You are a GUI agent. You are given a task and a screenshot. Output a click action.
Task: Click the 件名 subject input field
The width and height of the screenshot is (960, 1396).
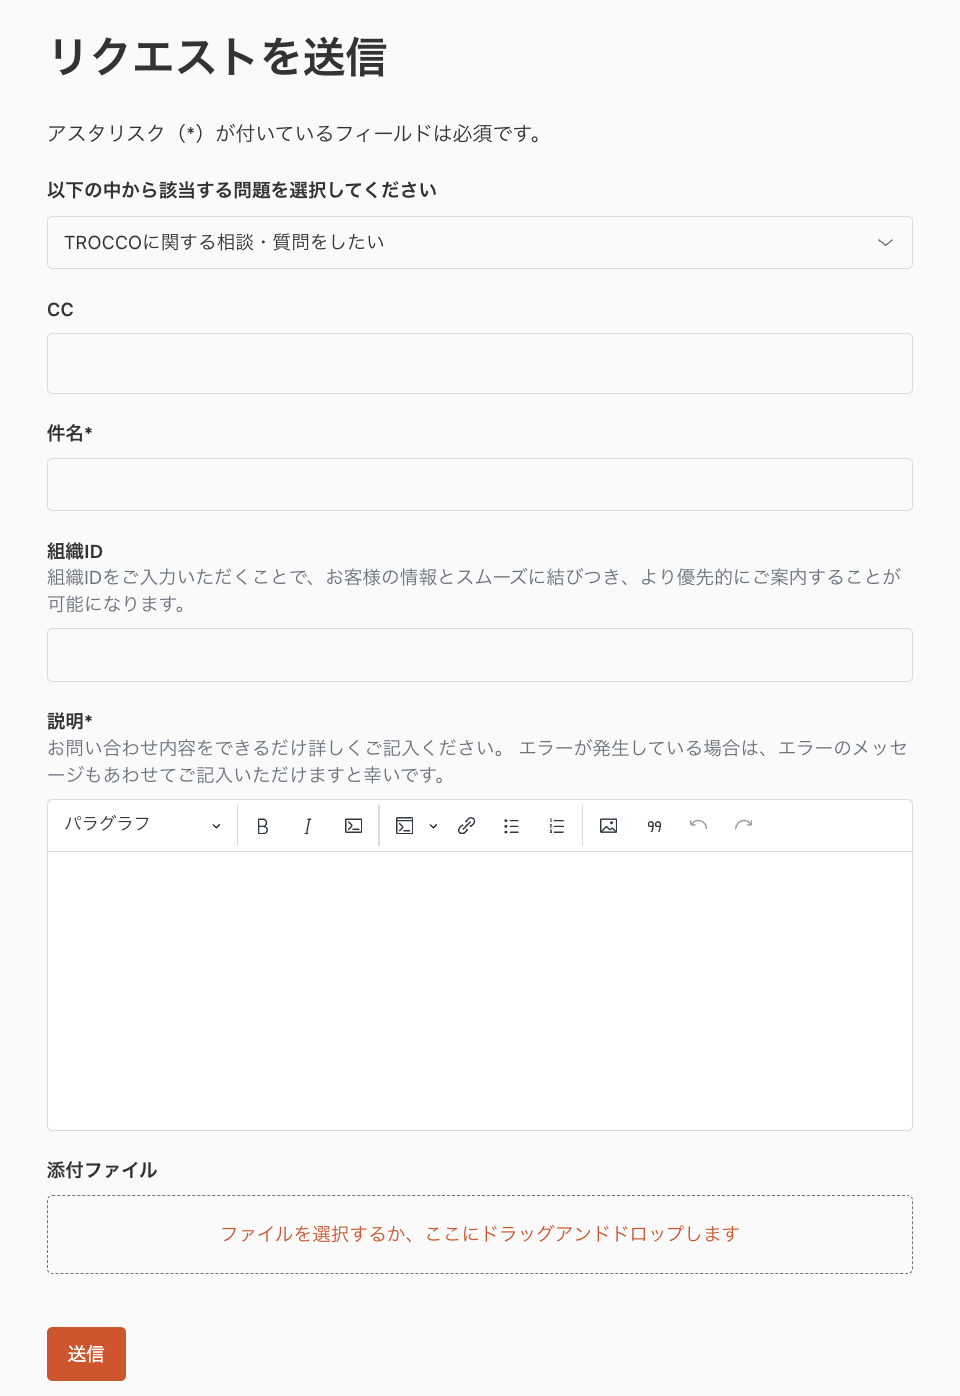coord(479,484)
